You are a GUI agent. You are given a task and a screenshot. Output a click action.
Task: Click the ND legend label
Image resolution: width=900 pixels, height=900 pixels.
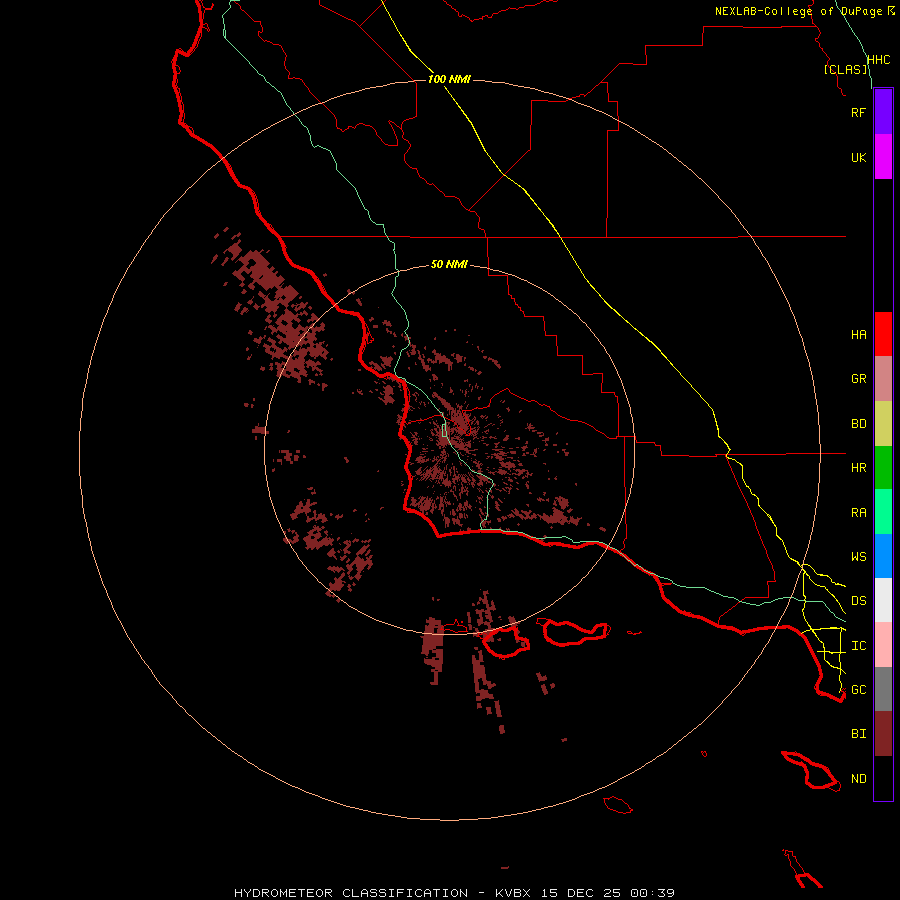tap(858, 779)
